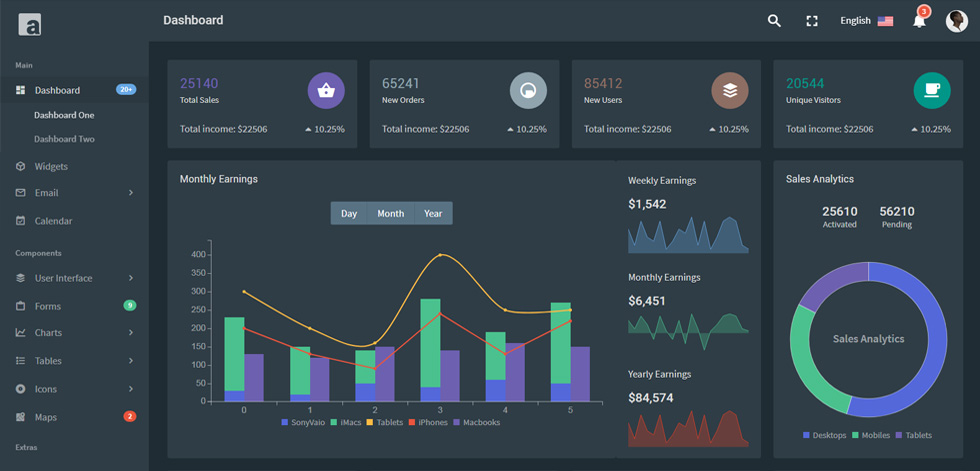Switch chart to Year view
The height and width of the screenshot is (471, 980).
(433, 213)
